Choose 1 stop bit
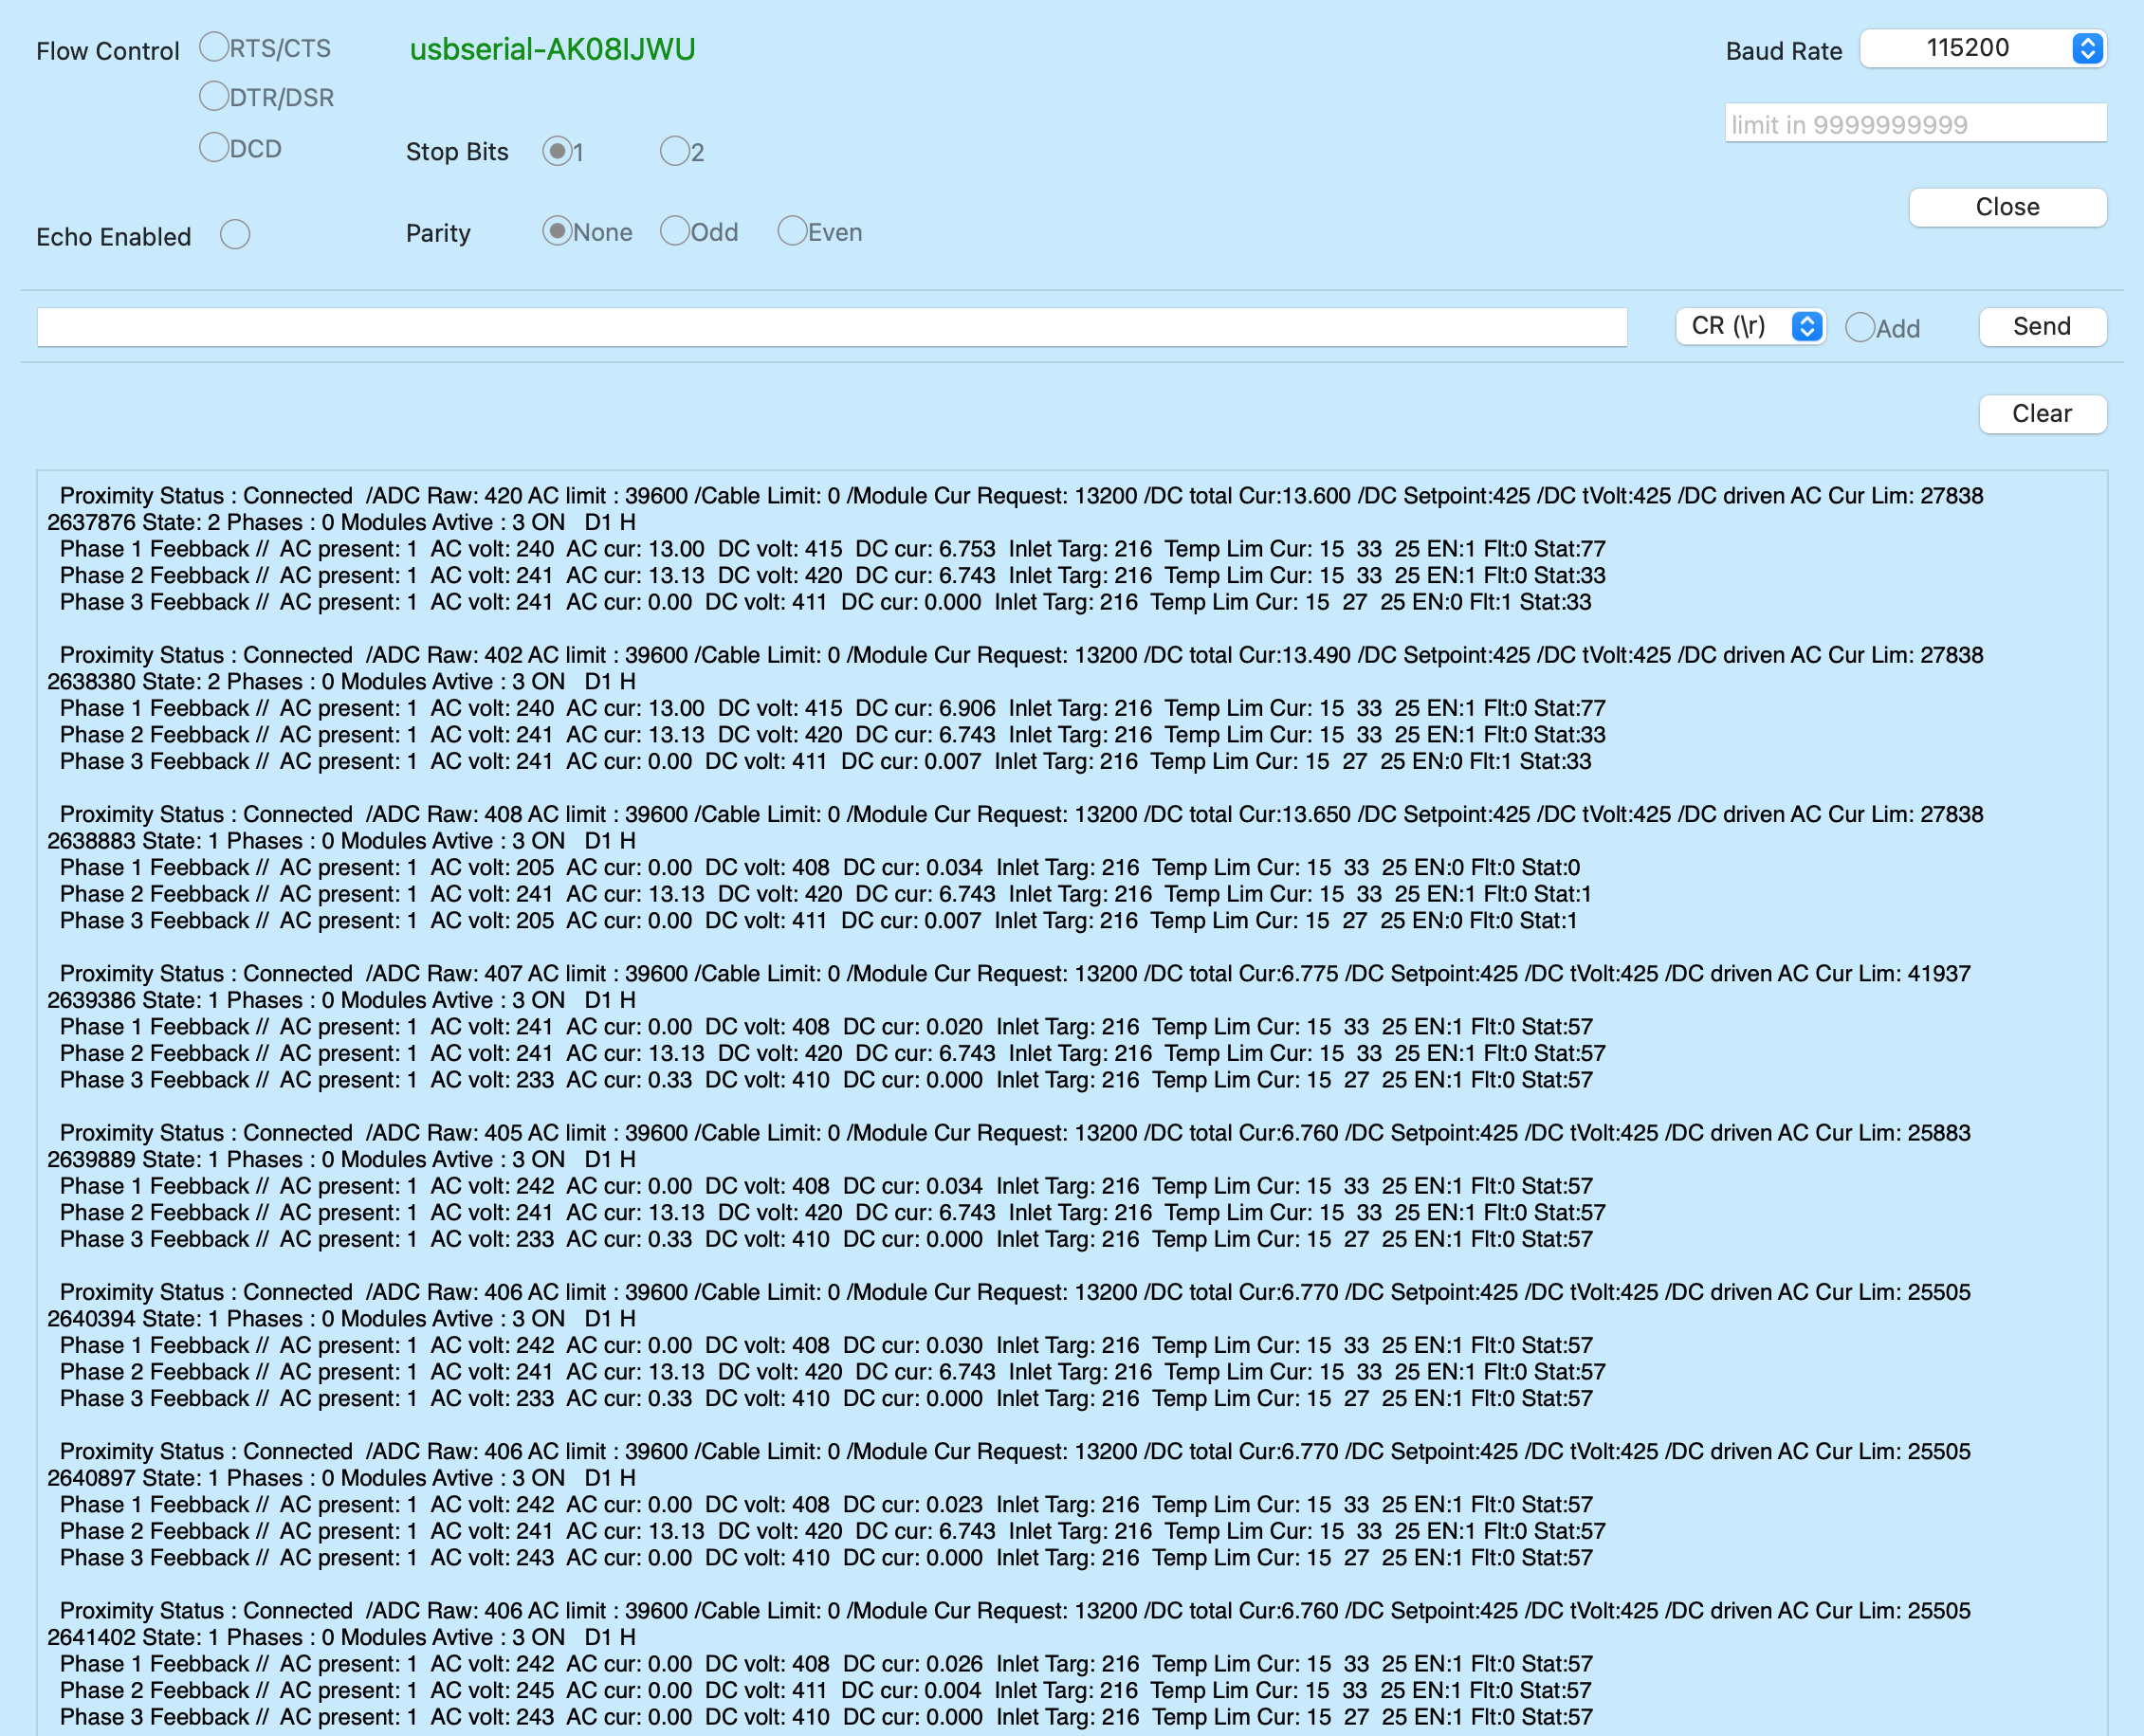This screenshot has width=2144, height=1736. [x=557, y=151]
